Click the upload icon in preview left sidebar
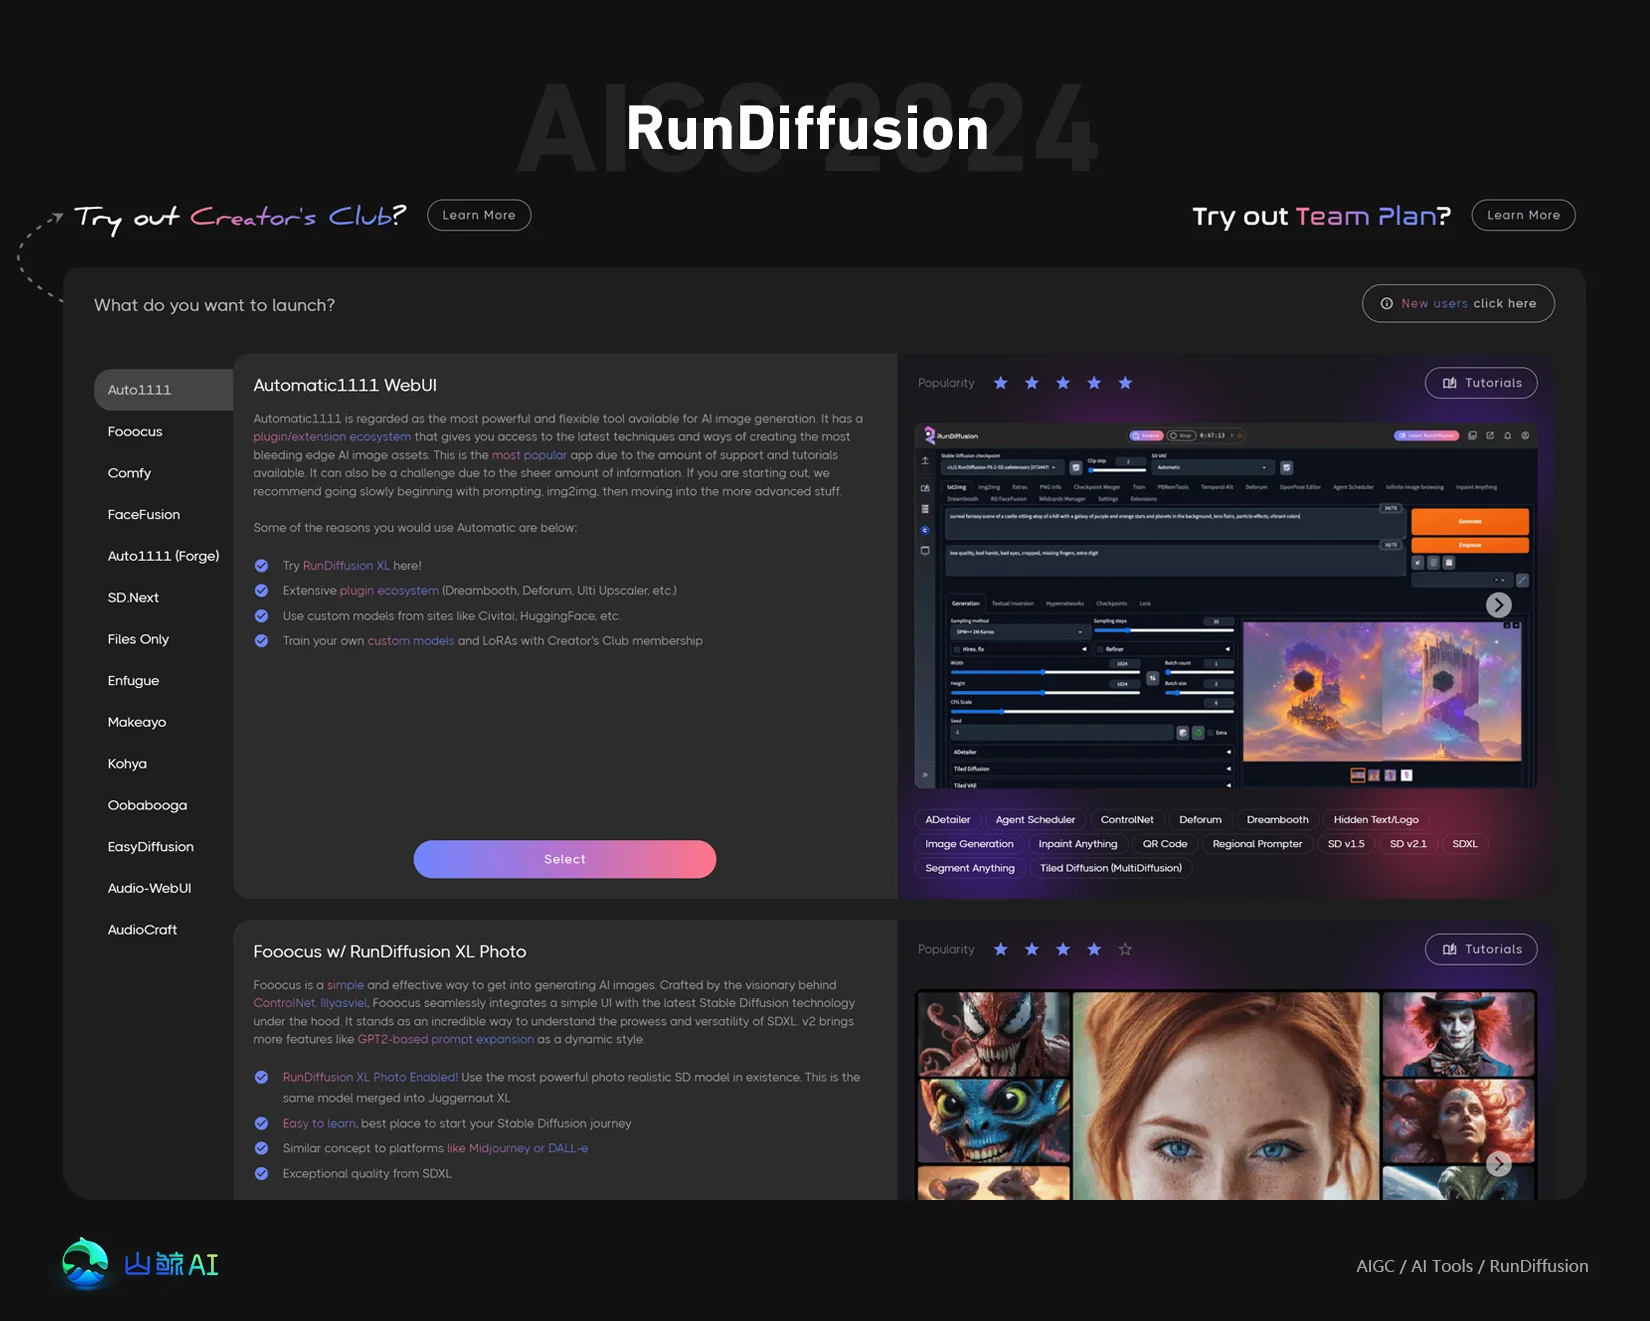The width and height of the screenshot is (1650, 1321). (x=925, y=461)
